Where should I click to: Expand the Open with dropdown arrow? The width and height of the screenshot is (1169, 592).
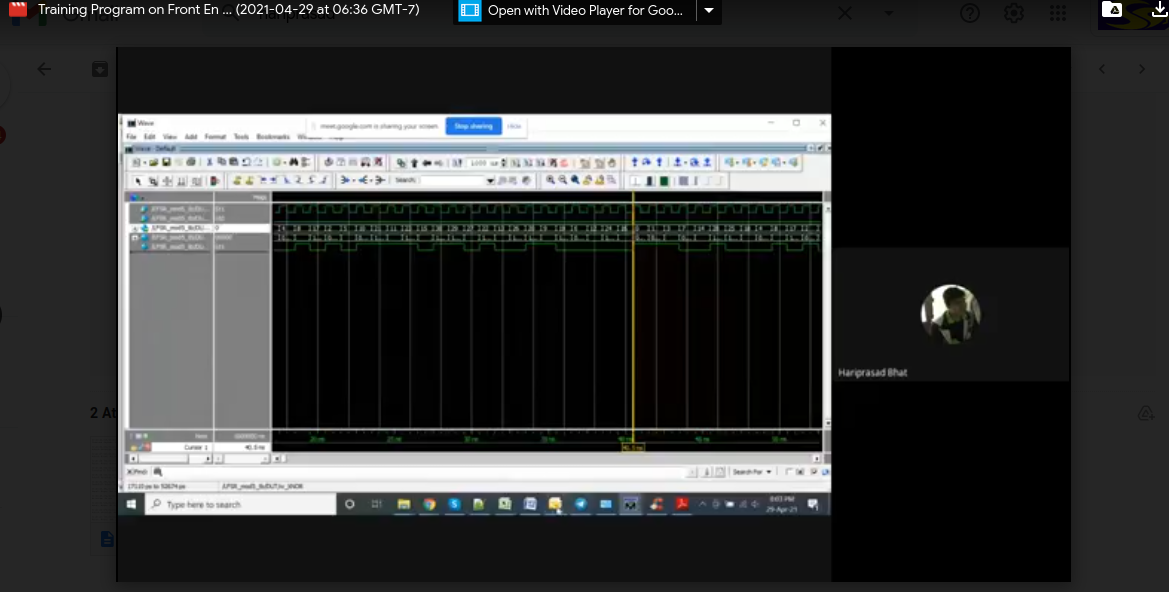point(708,11)
